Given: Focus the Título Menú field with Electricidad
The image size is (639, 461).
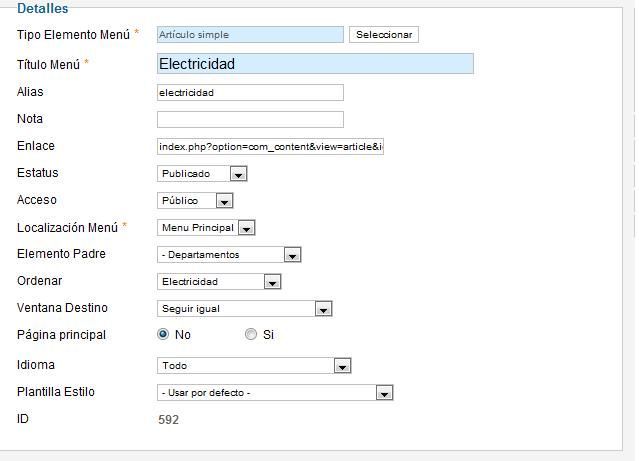Looking at the screenshot, I should coord(315,64).
